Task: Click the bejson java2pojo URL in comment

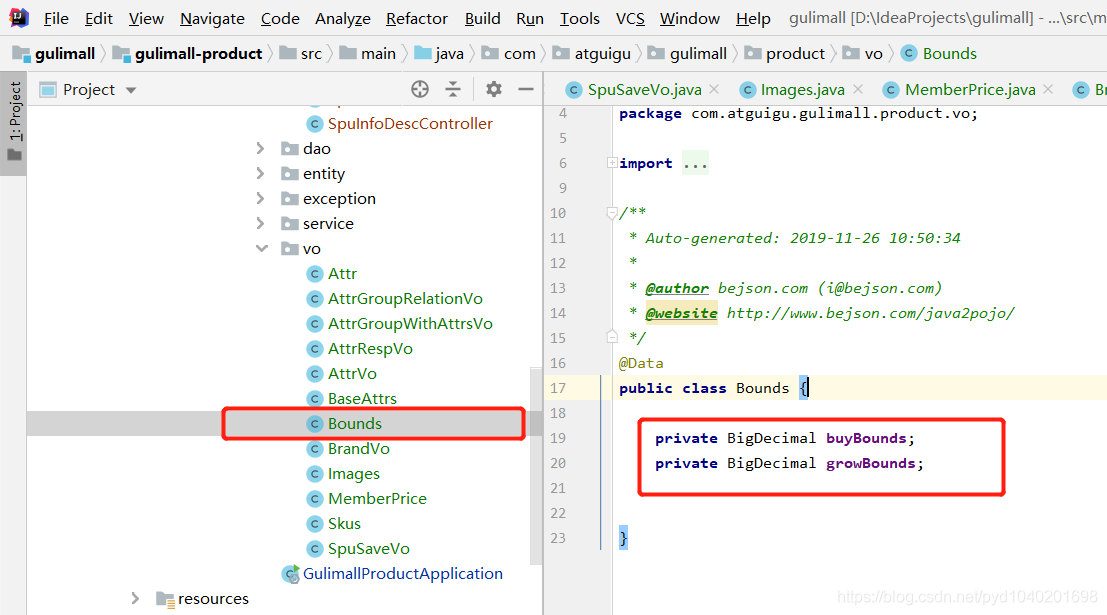Action: [870, 313]
